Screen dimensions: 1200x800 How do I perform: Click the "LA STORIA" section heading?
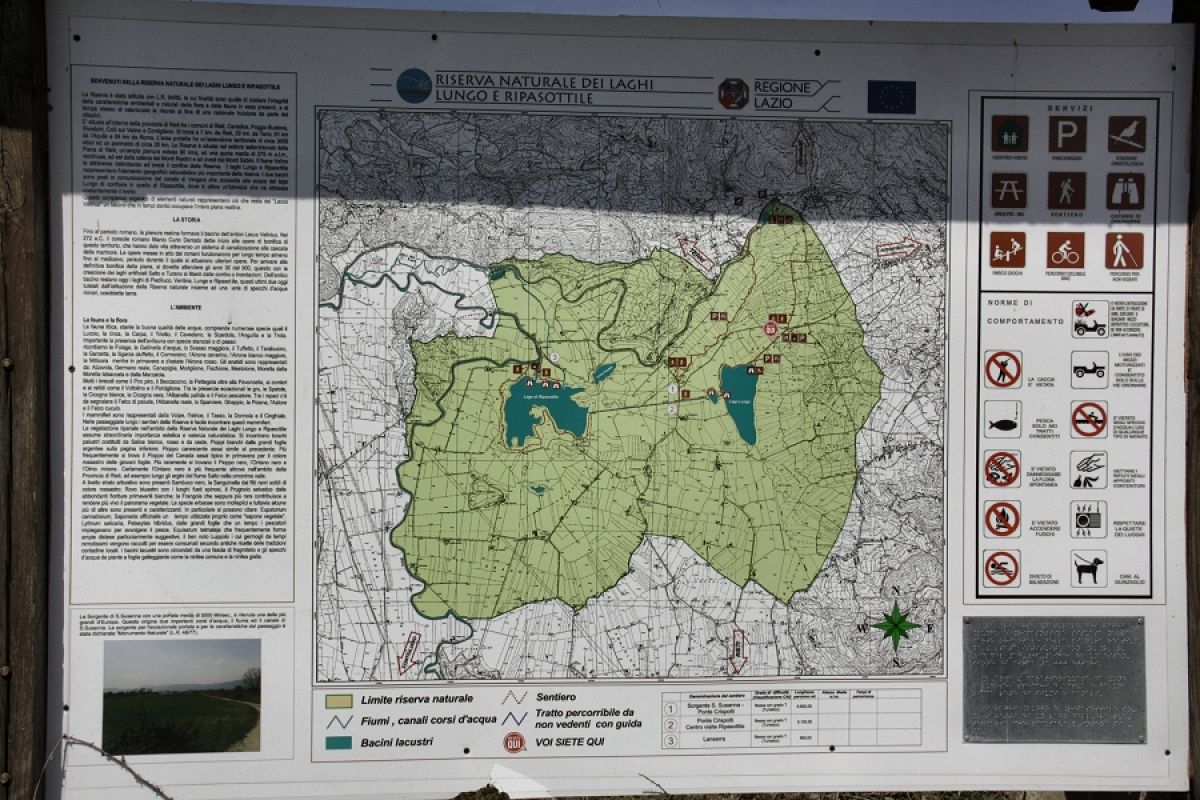184,219
